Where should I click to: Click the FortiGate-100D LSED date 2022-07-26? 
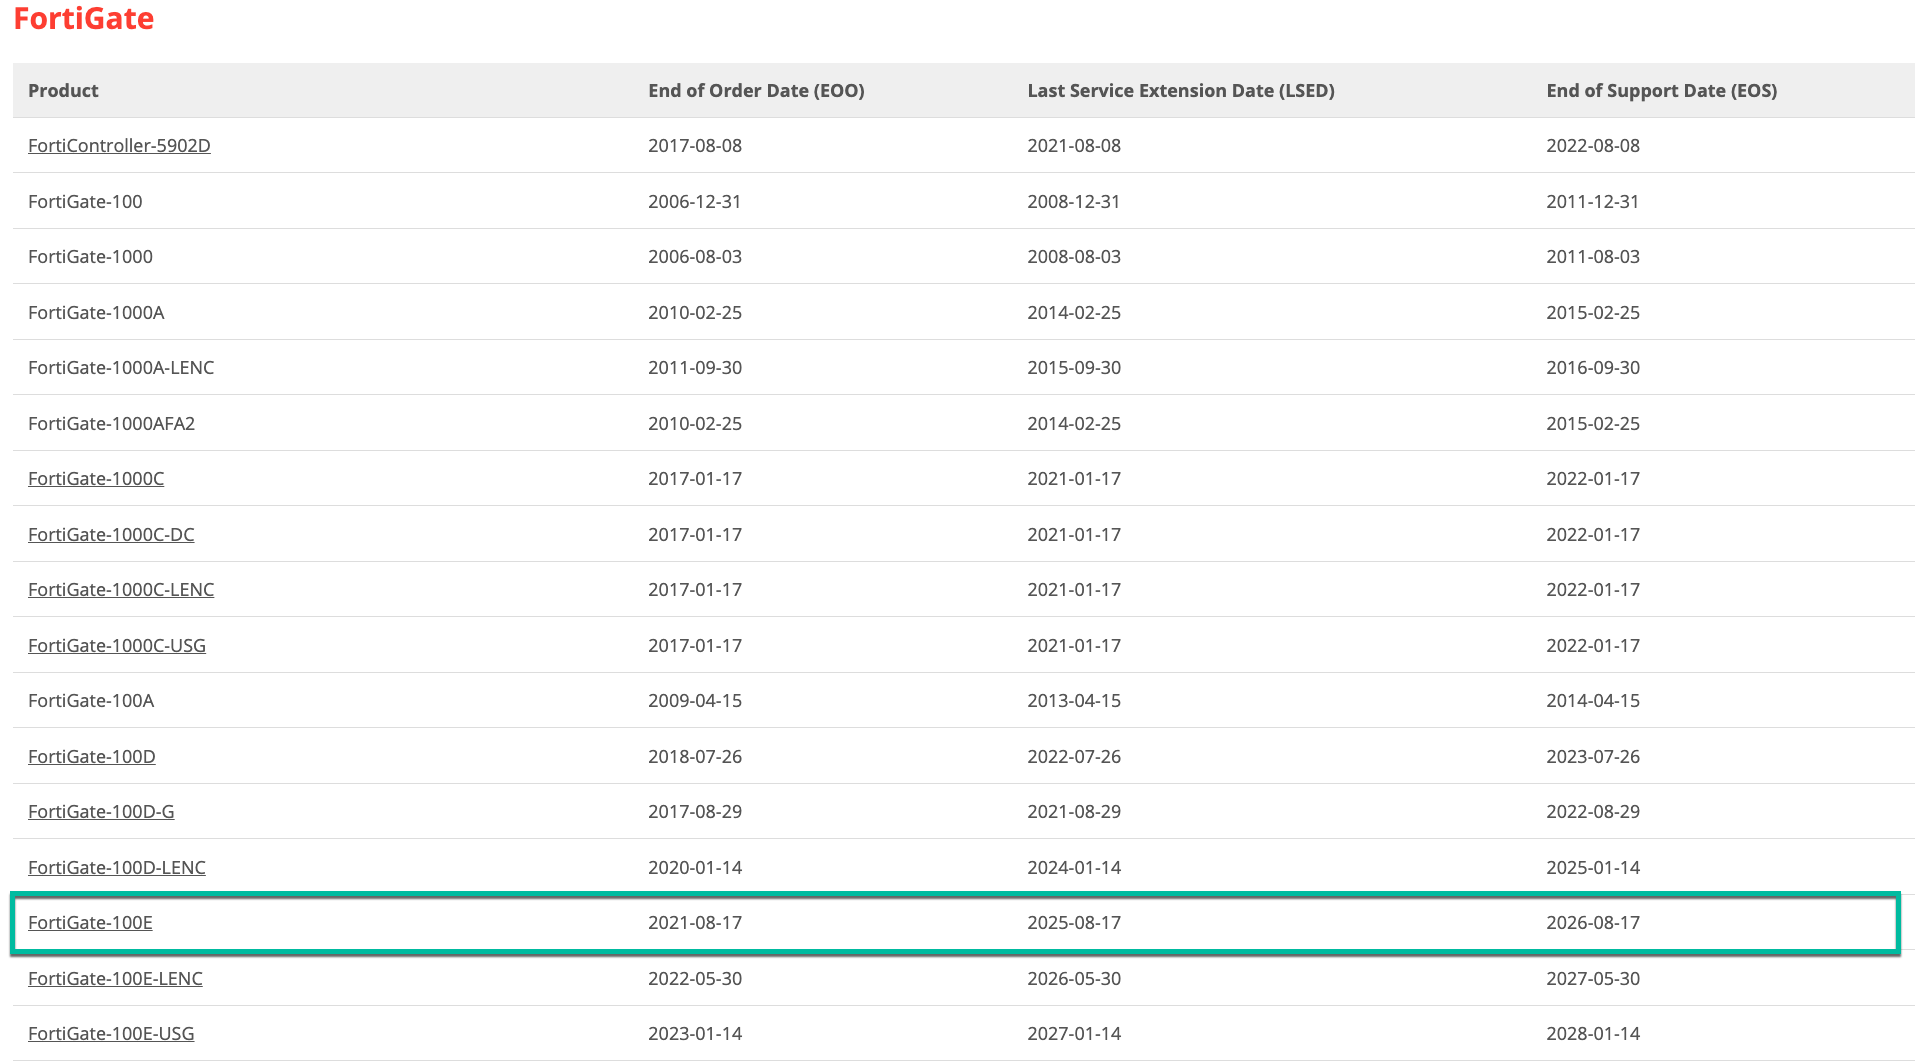coord(1074,757)
